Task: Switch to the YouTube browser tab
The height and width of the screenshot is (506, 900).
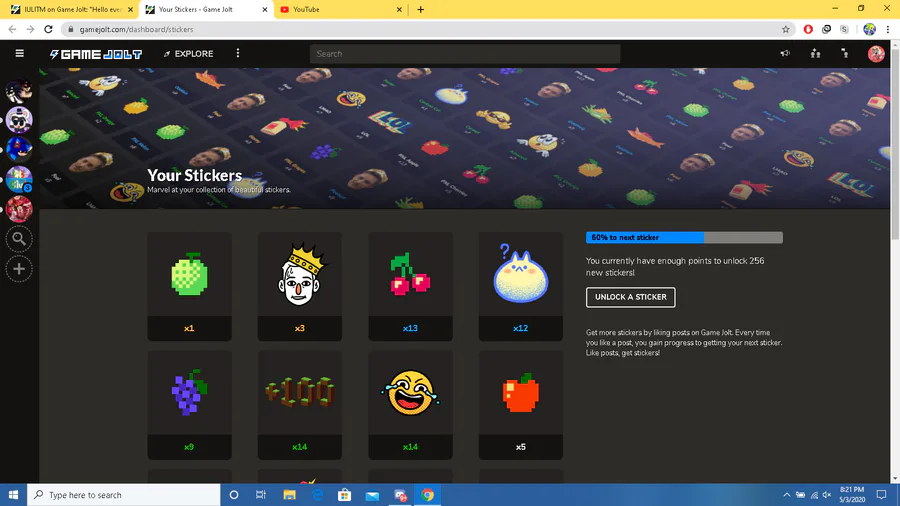Action: pos(339,9)
